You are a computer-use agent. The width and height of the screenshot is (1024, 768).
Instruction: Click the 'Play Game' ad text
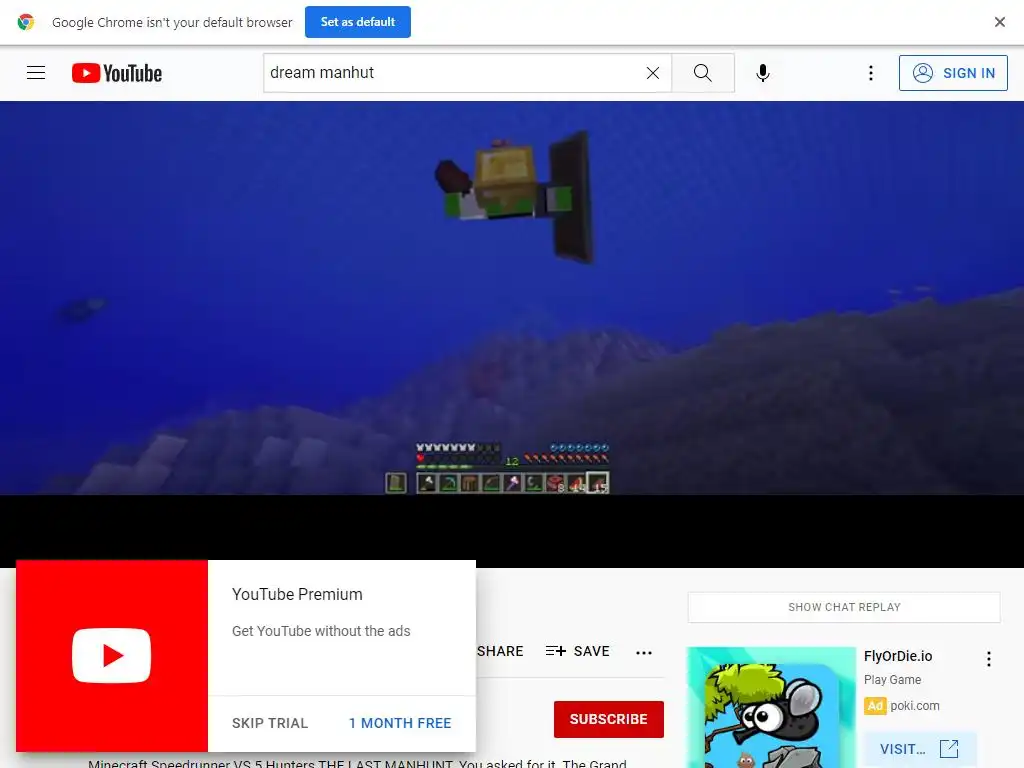coord(892,680)
